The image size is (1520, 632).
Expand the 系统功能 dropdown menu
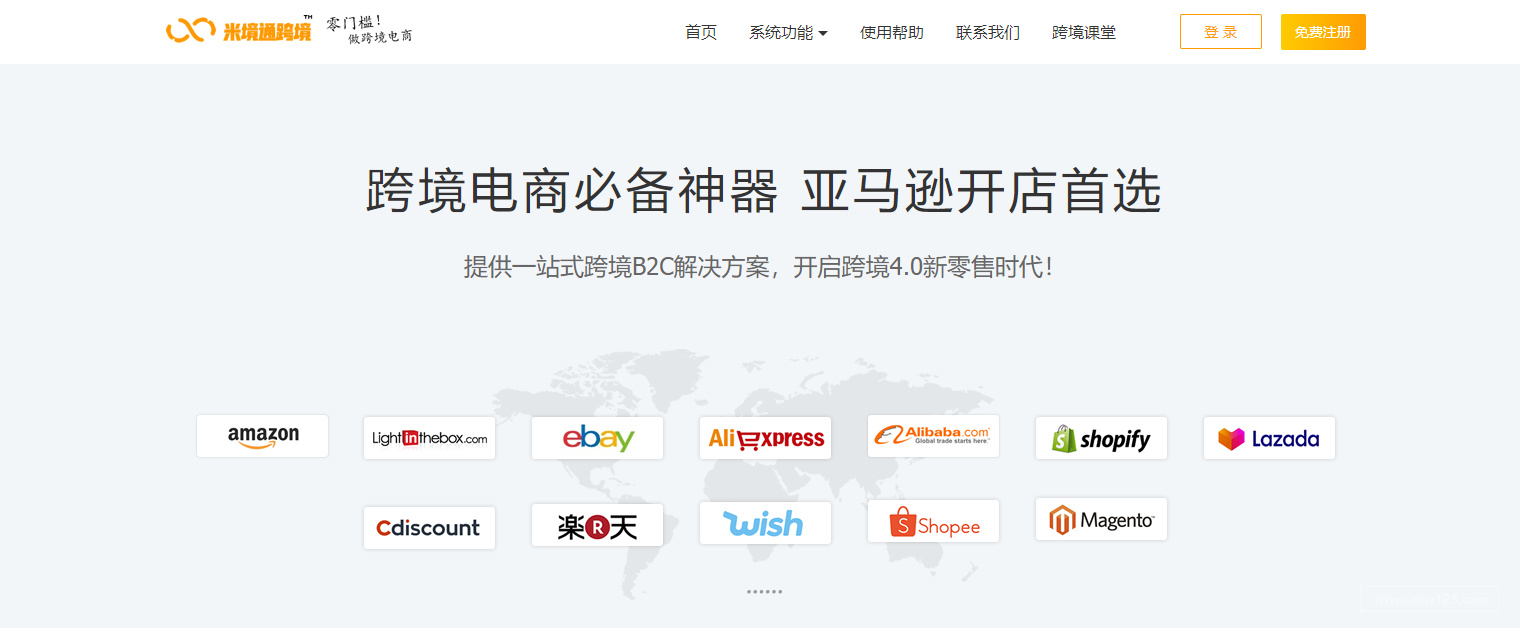pos(789,31)
